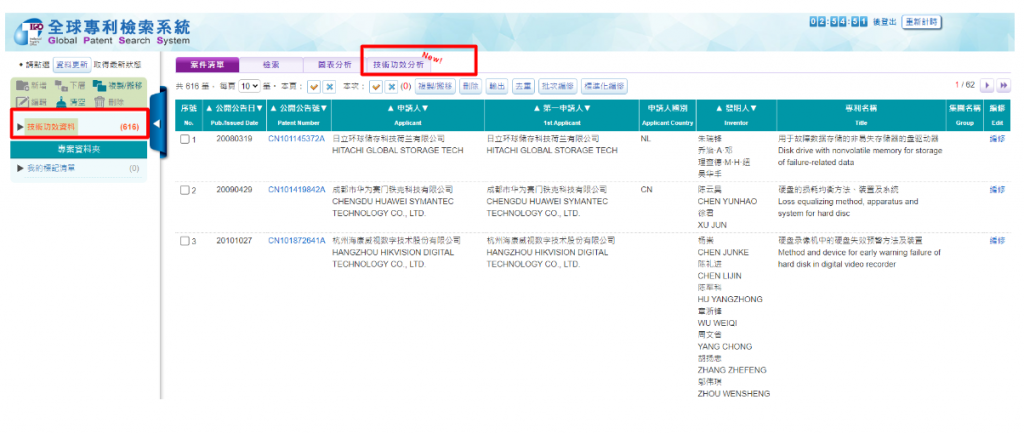
Task: Click the 專案資料夾 panel header
Action: (x=79, y=149)
